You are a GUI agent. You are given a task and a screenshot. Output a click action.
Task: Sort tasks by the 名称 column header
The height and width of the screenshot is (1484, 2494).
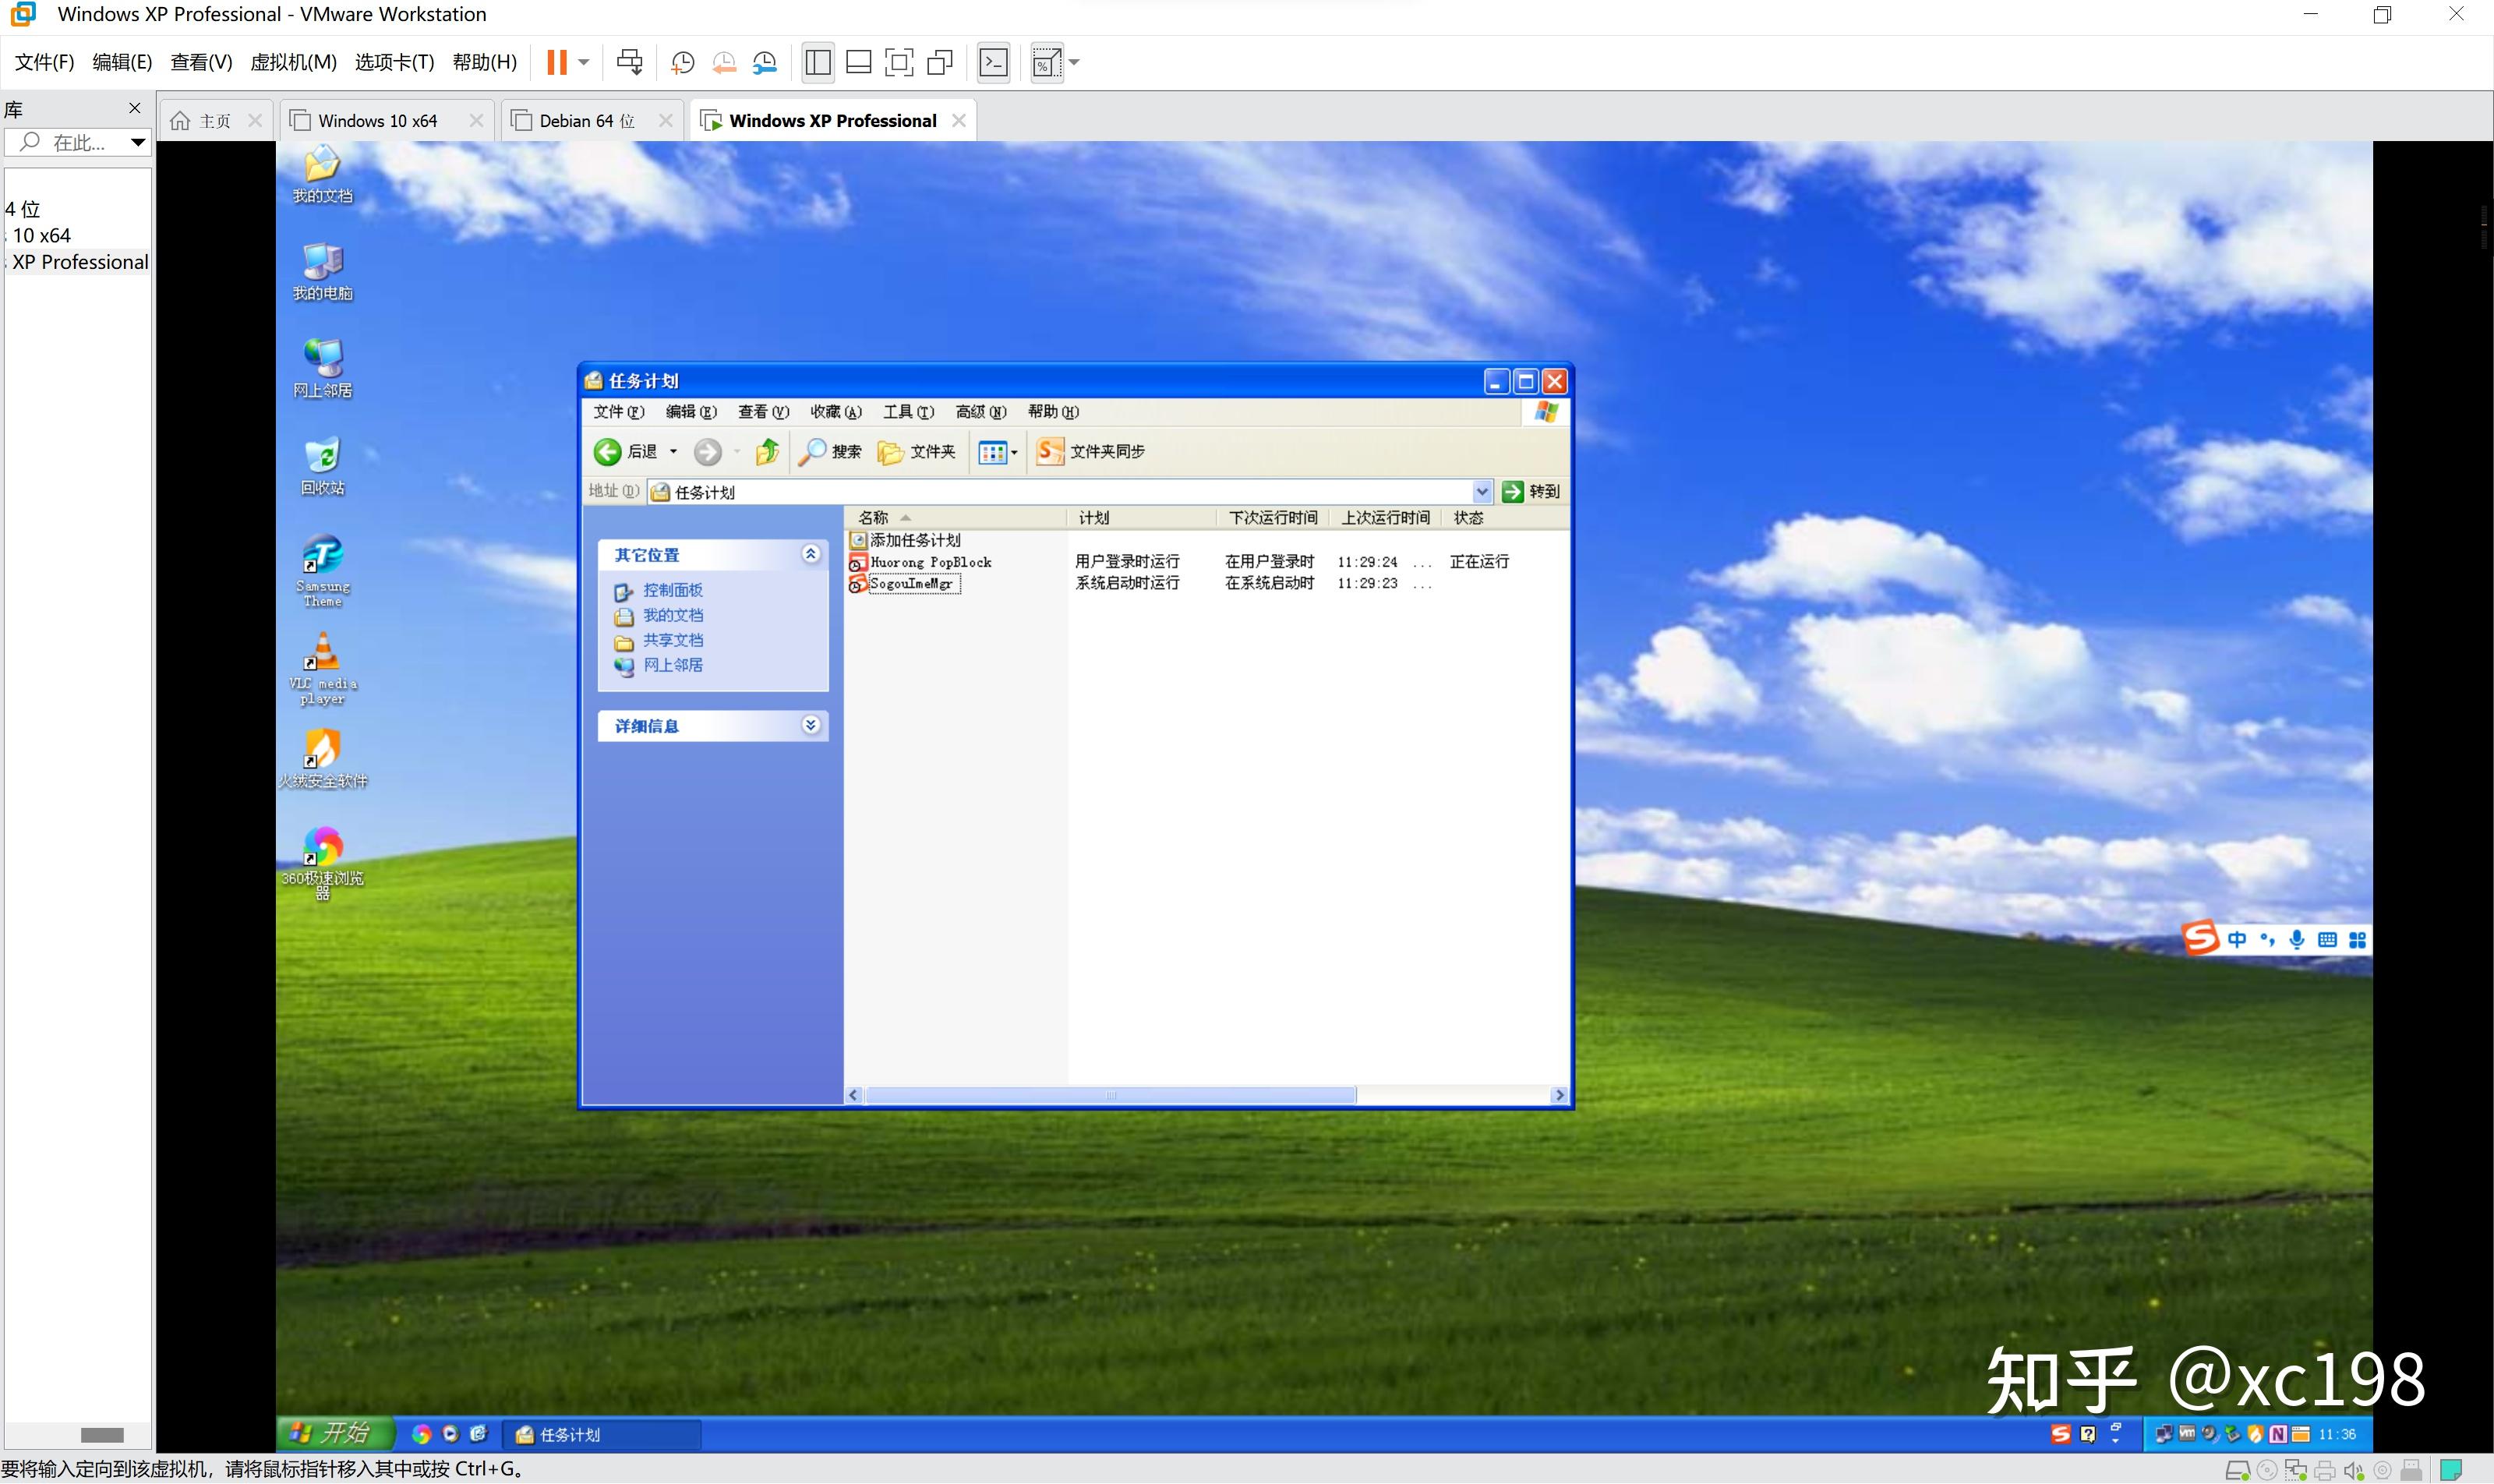[956, 518]
